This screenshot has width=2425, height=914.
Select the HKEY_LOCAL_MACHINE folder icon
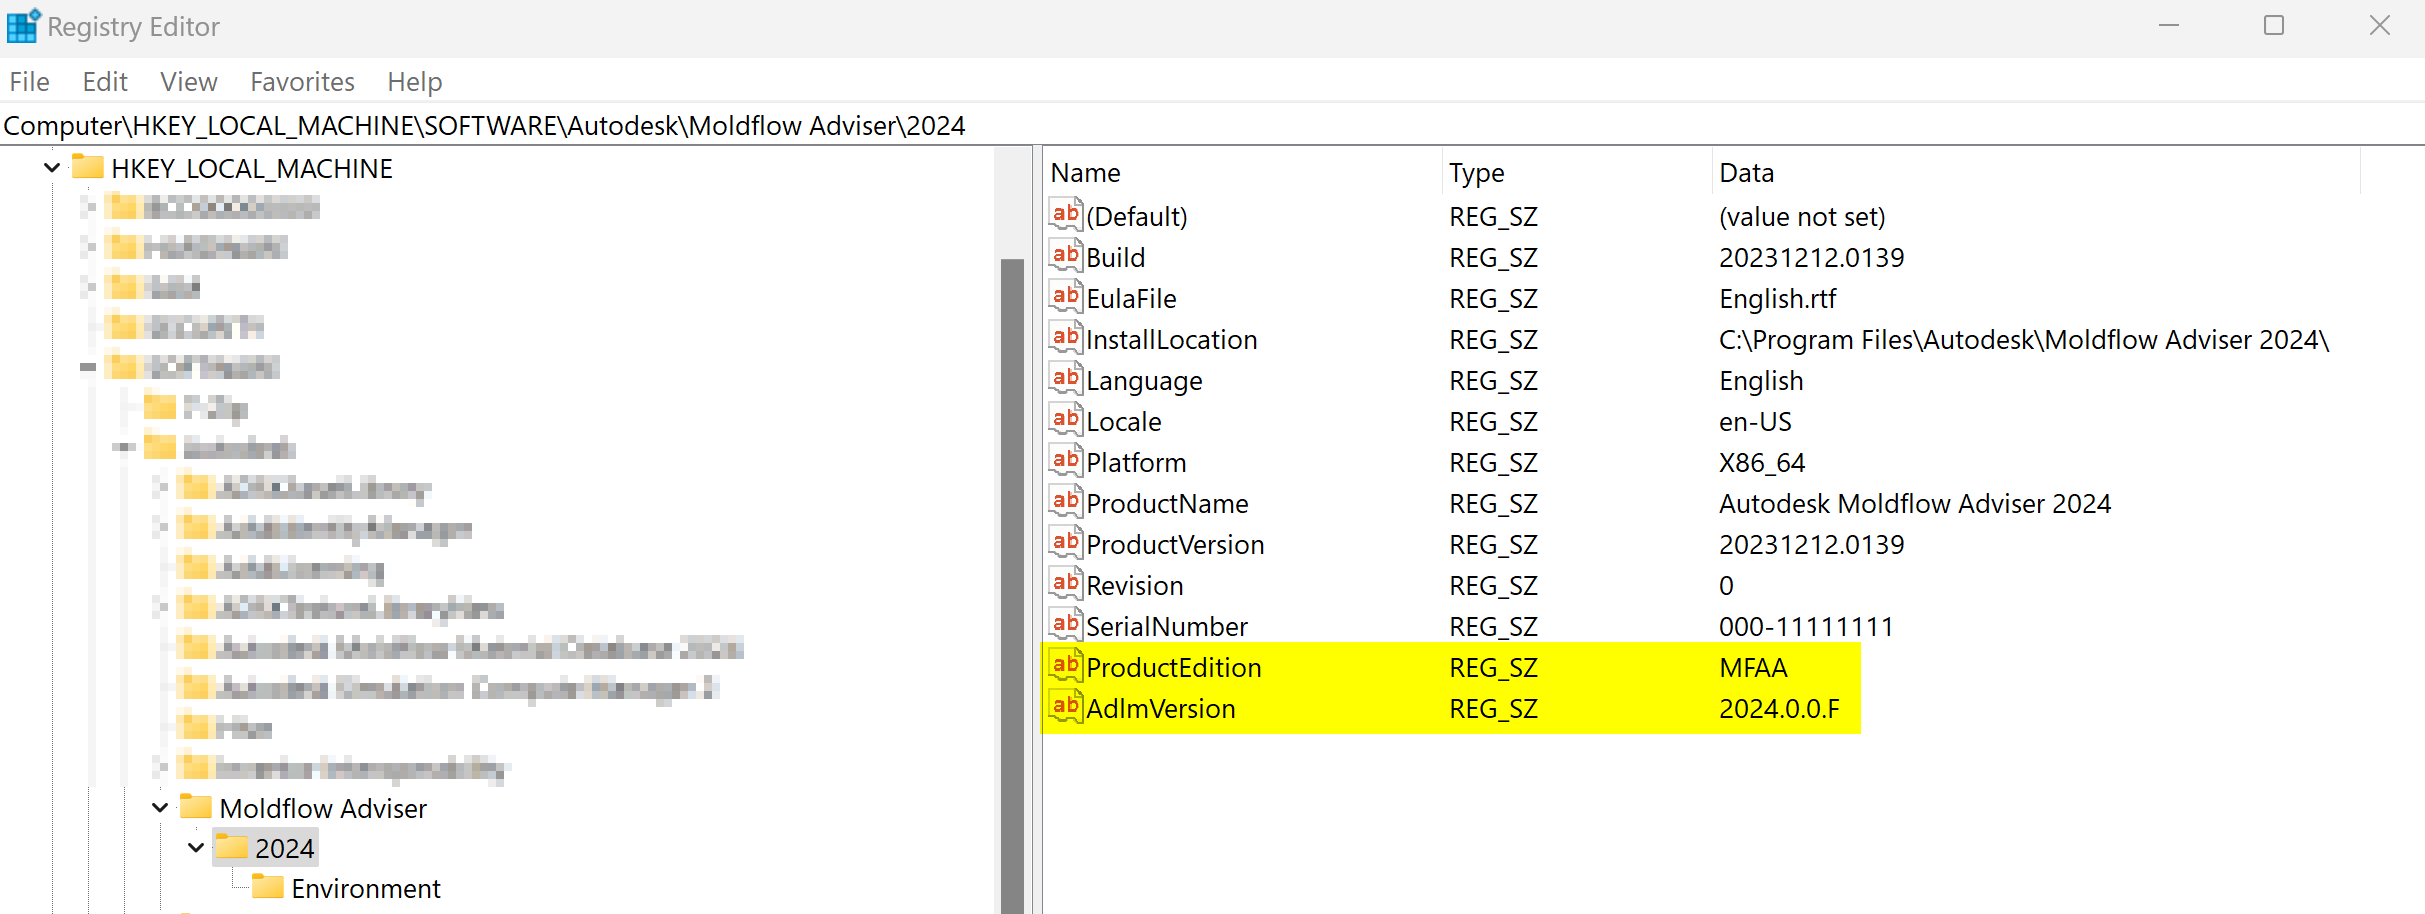[88, 166]
